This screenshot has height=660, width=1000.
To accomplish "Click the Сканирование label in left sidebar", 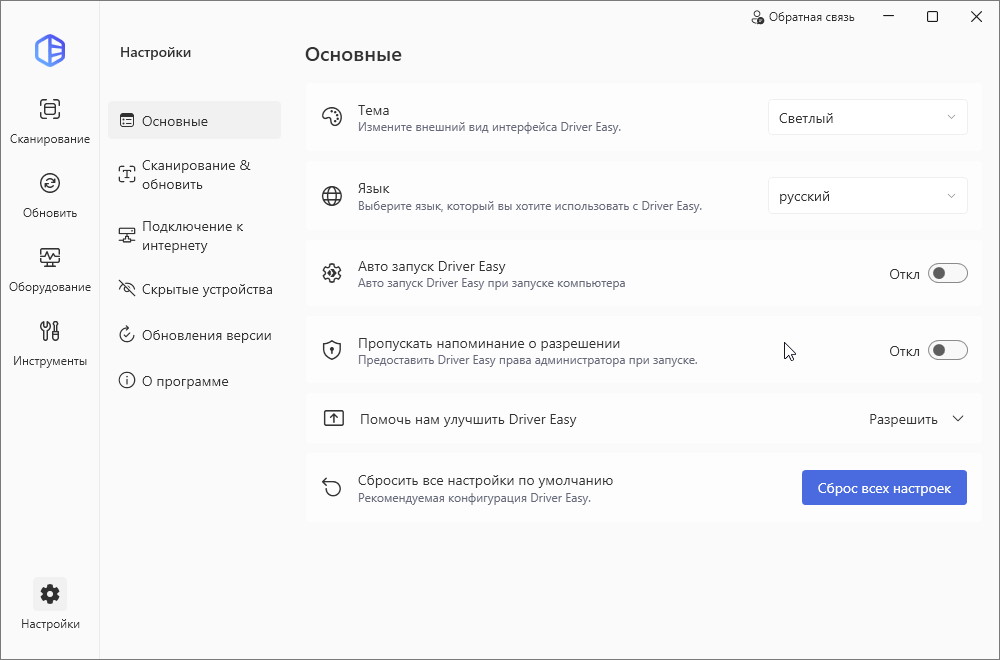I will click(50, 139).
